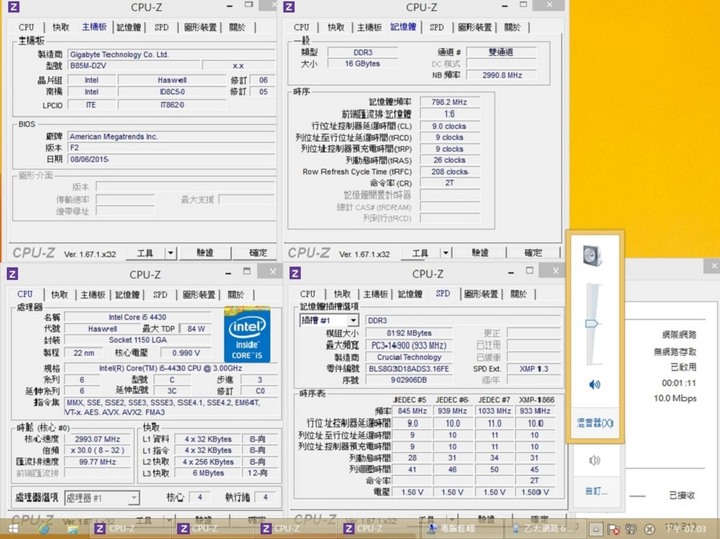This screenshot has width=720, height=539.
Task: Click the circled-X tray icon
Action: [649, 529]
